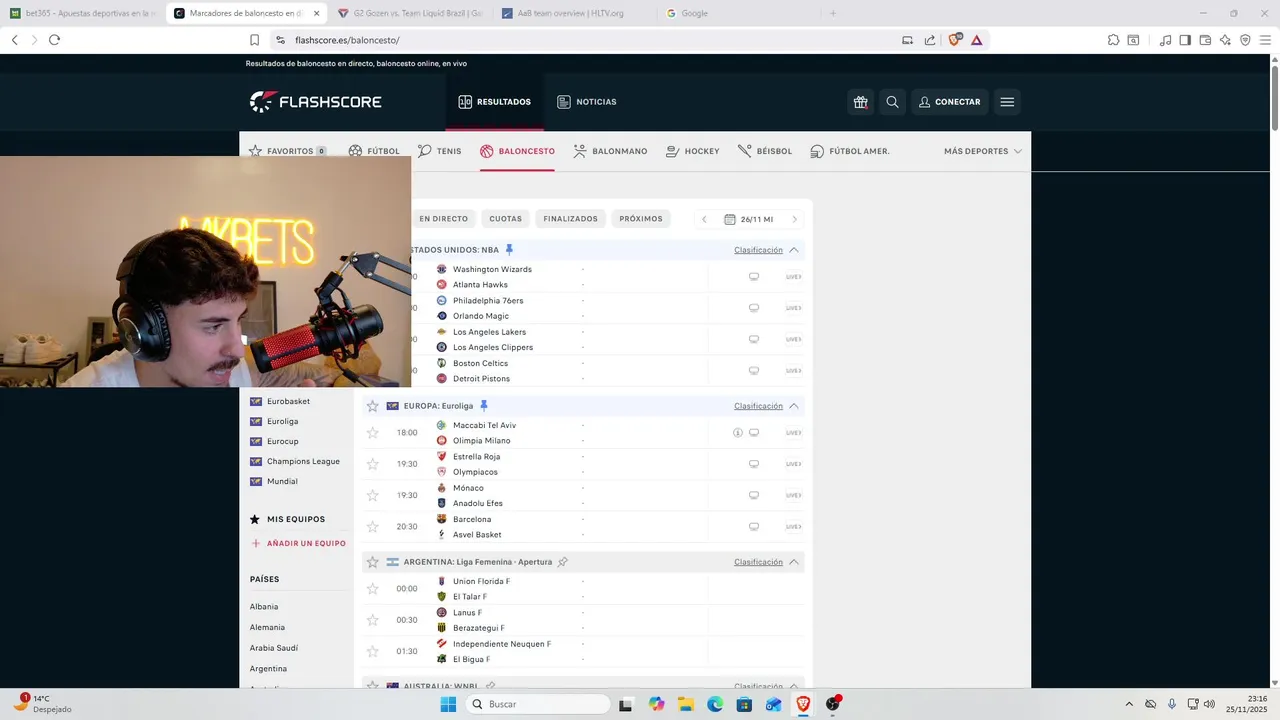Open the RESULTADOS tab
The image size is (1280, 720).
pos(495,102)
